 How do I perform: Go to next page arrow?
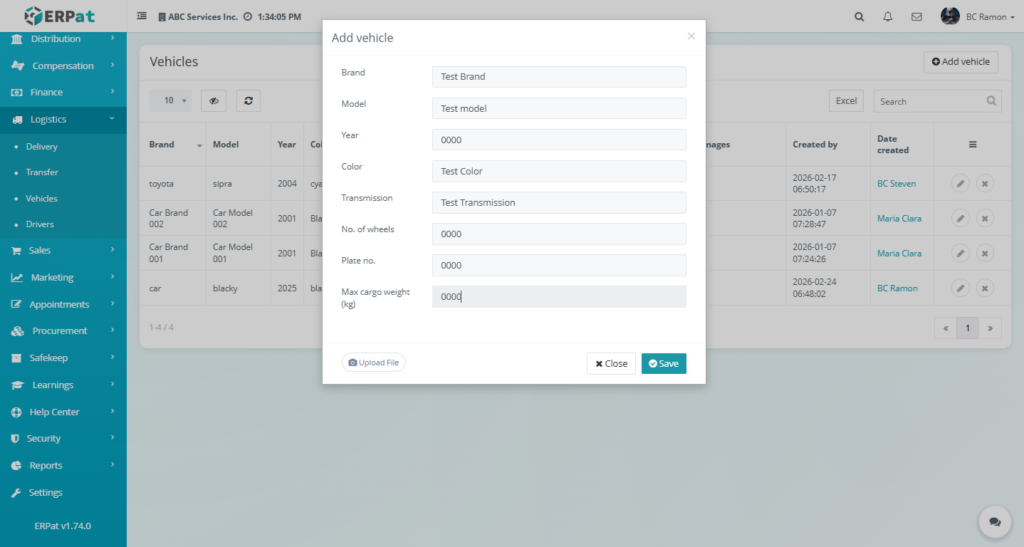(x=990, y=328)
